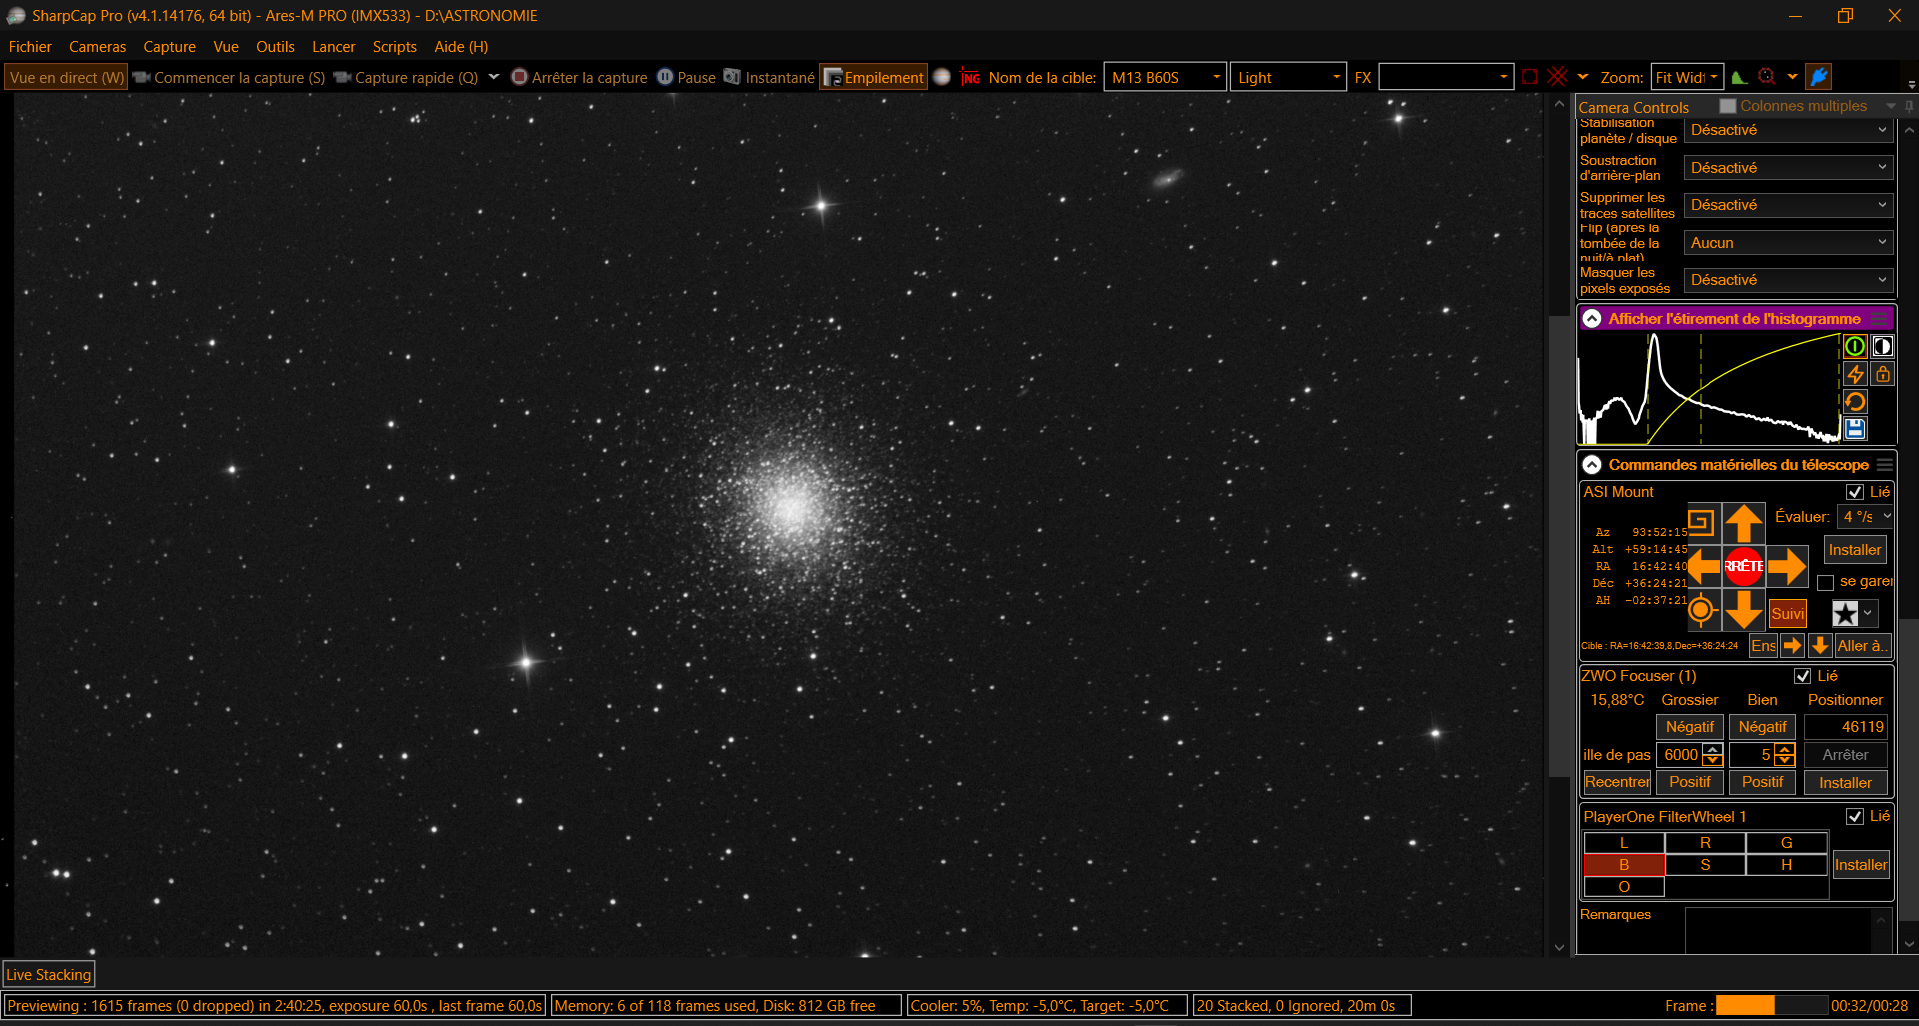Toggle Vue en direct (W) live view
1919x1026 pixels.
[66, 77]
